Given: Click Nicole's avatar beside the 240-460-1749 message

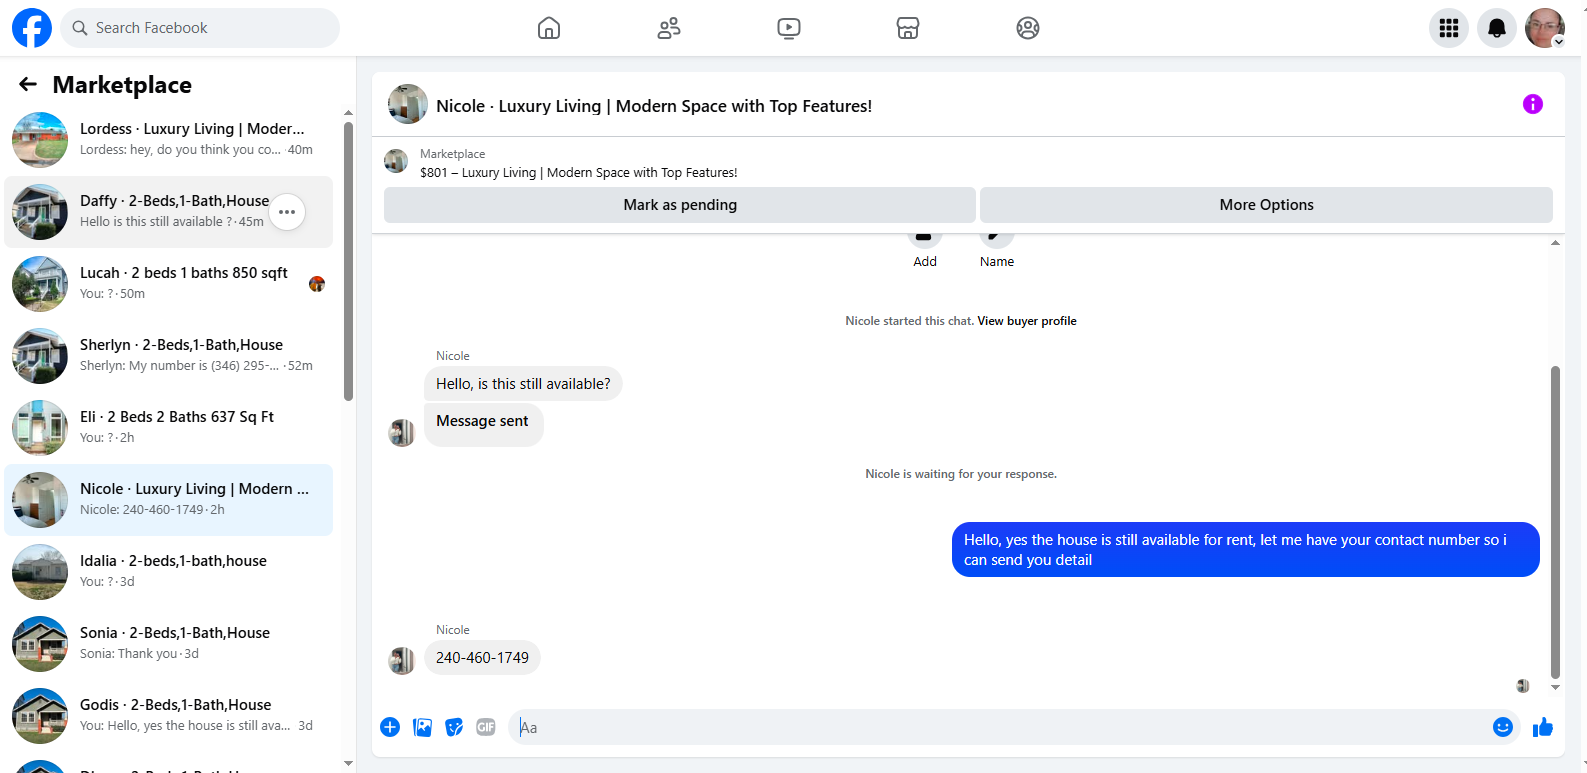Looking at the screenshot, I should click(402, 661).
